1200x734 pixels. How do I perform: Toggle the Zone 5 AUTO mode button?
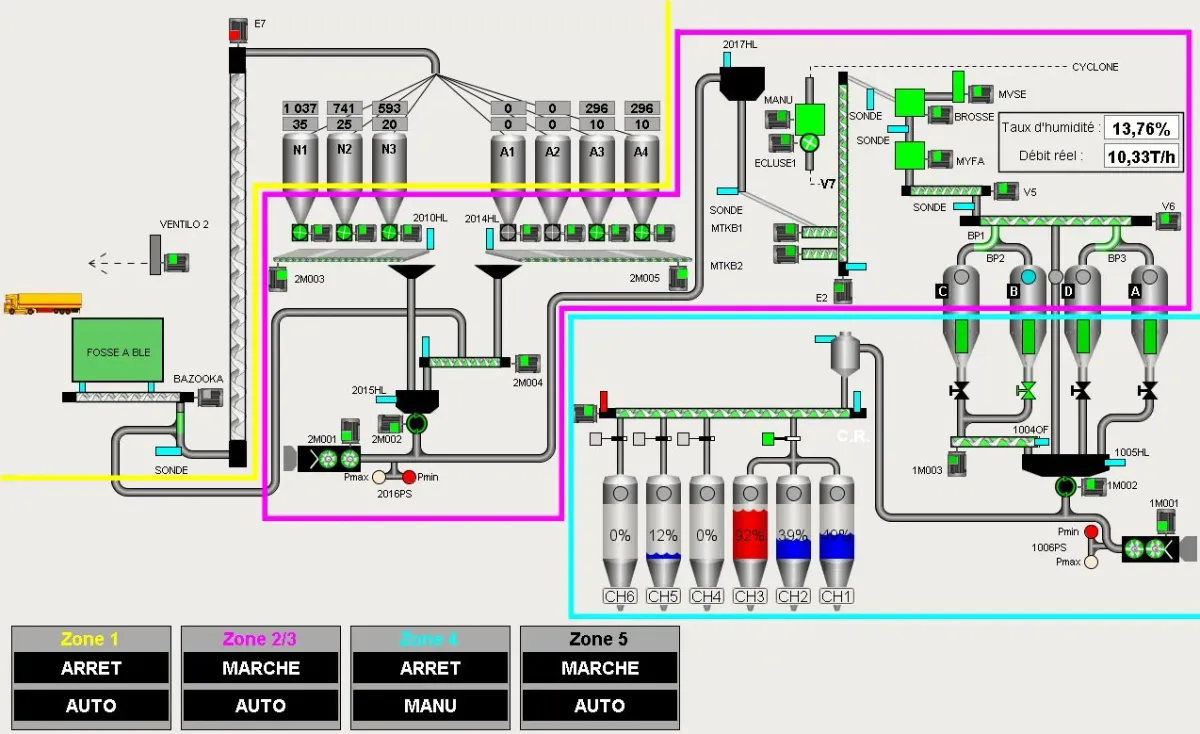[600, 706]
